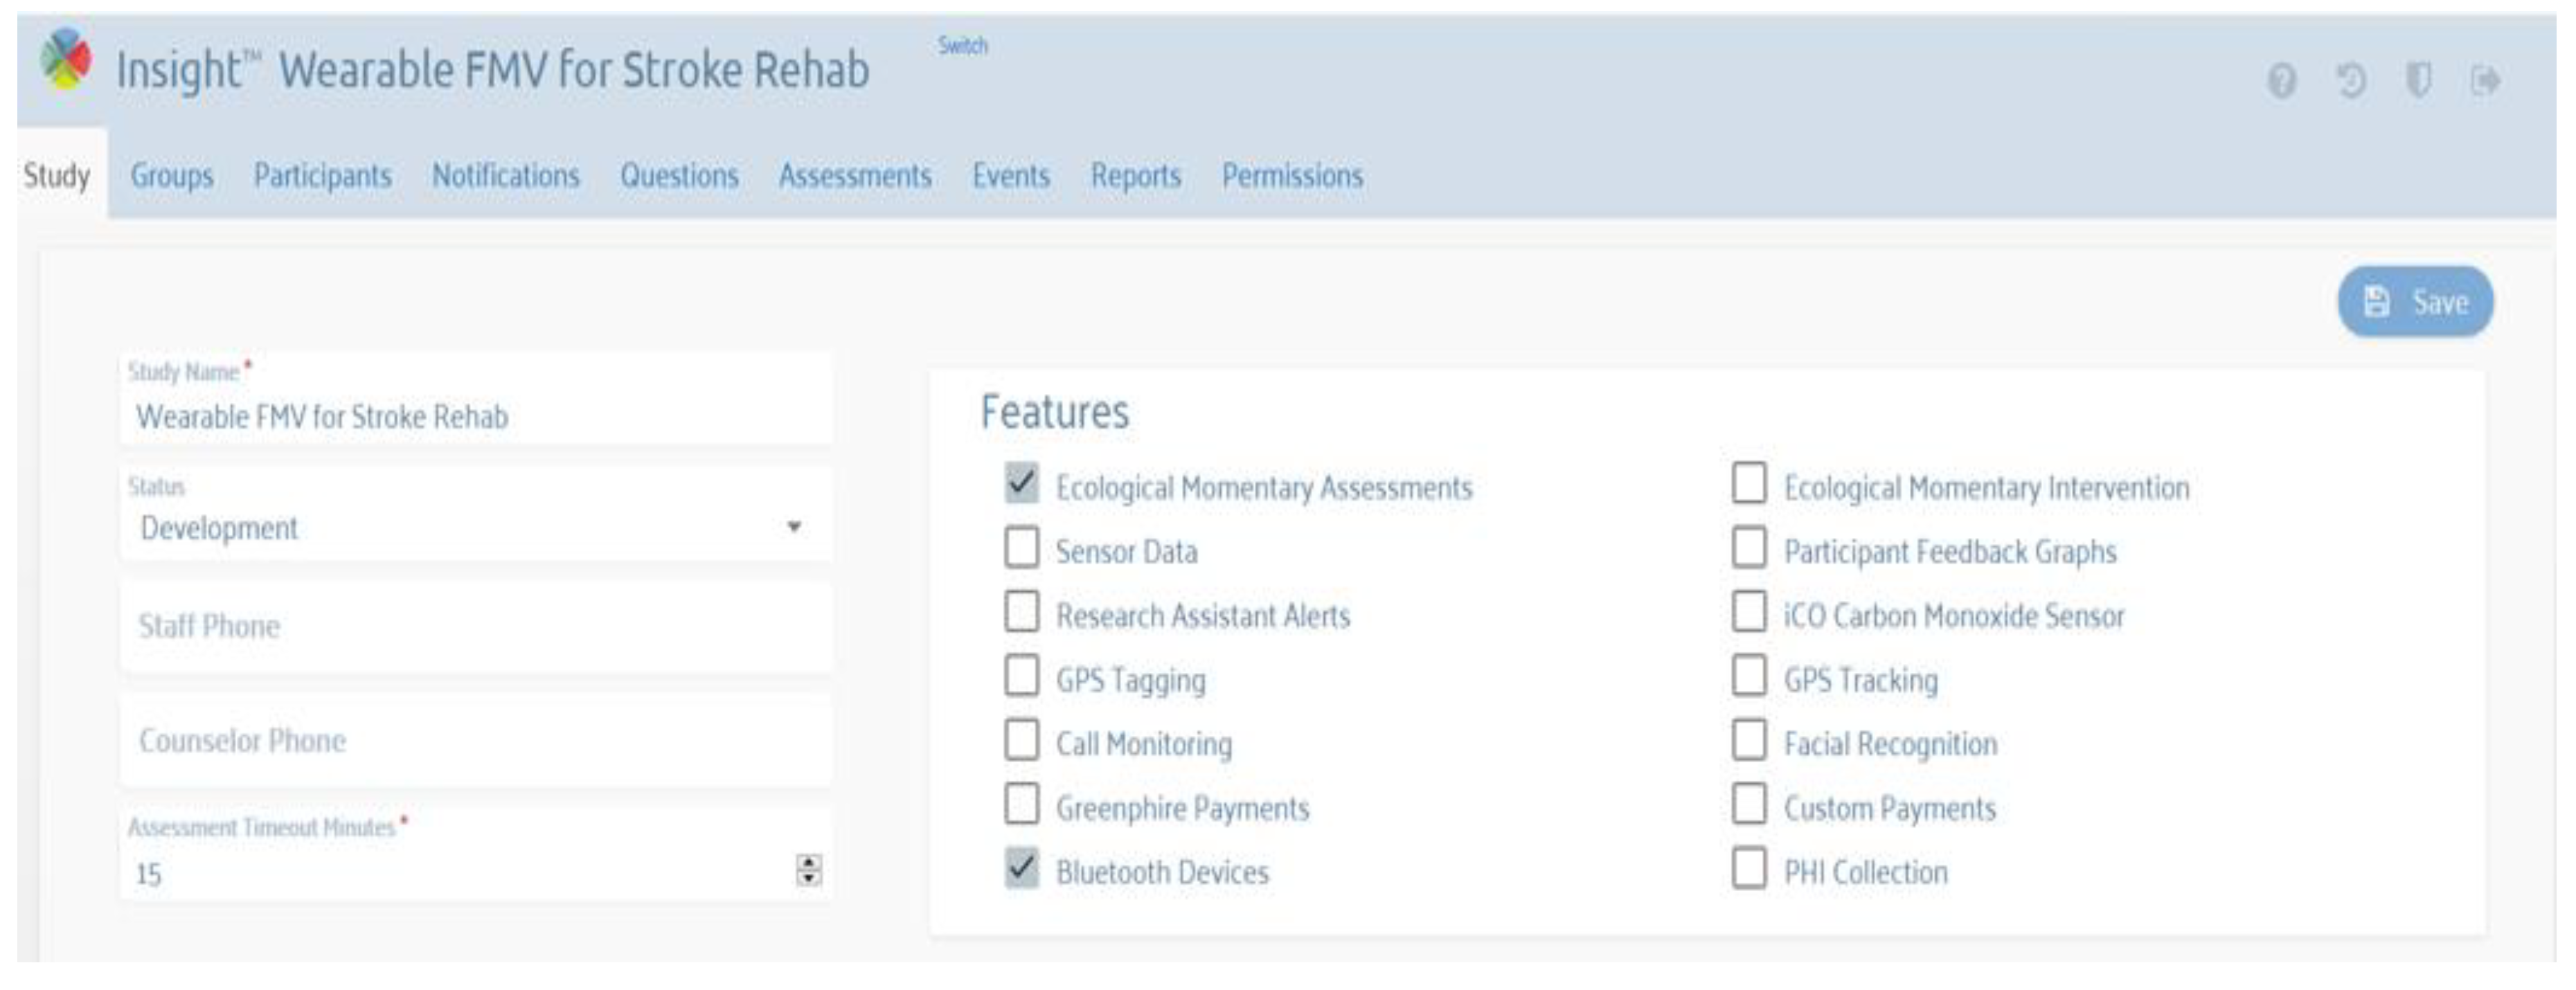
Task: Click the Switch study link
Action: [962, 46]
